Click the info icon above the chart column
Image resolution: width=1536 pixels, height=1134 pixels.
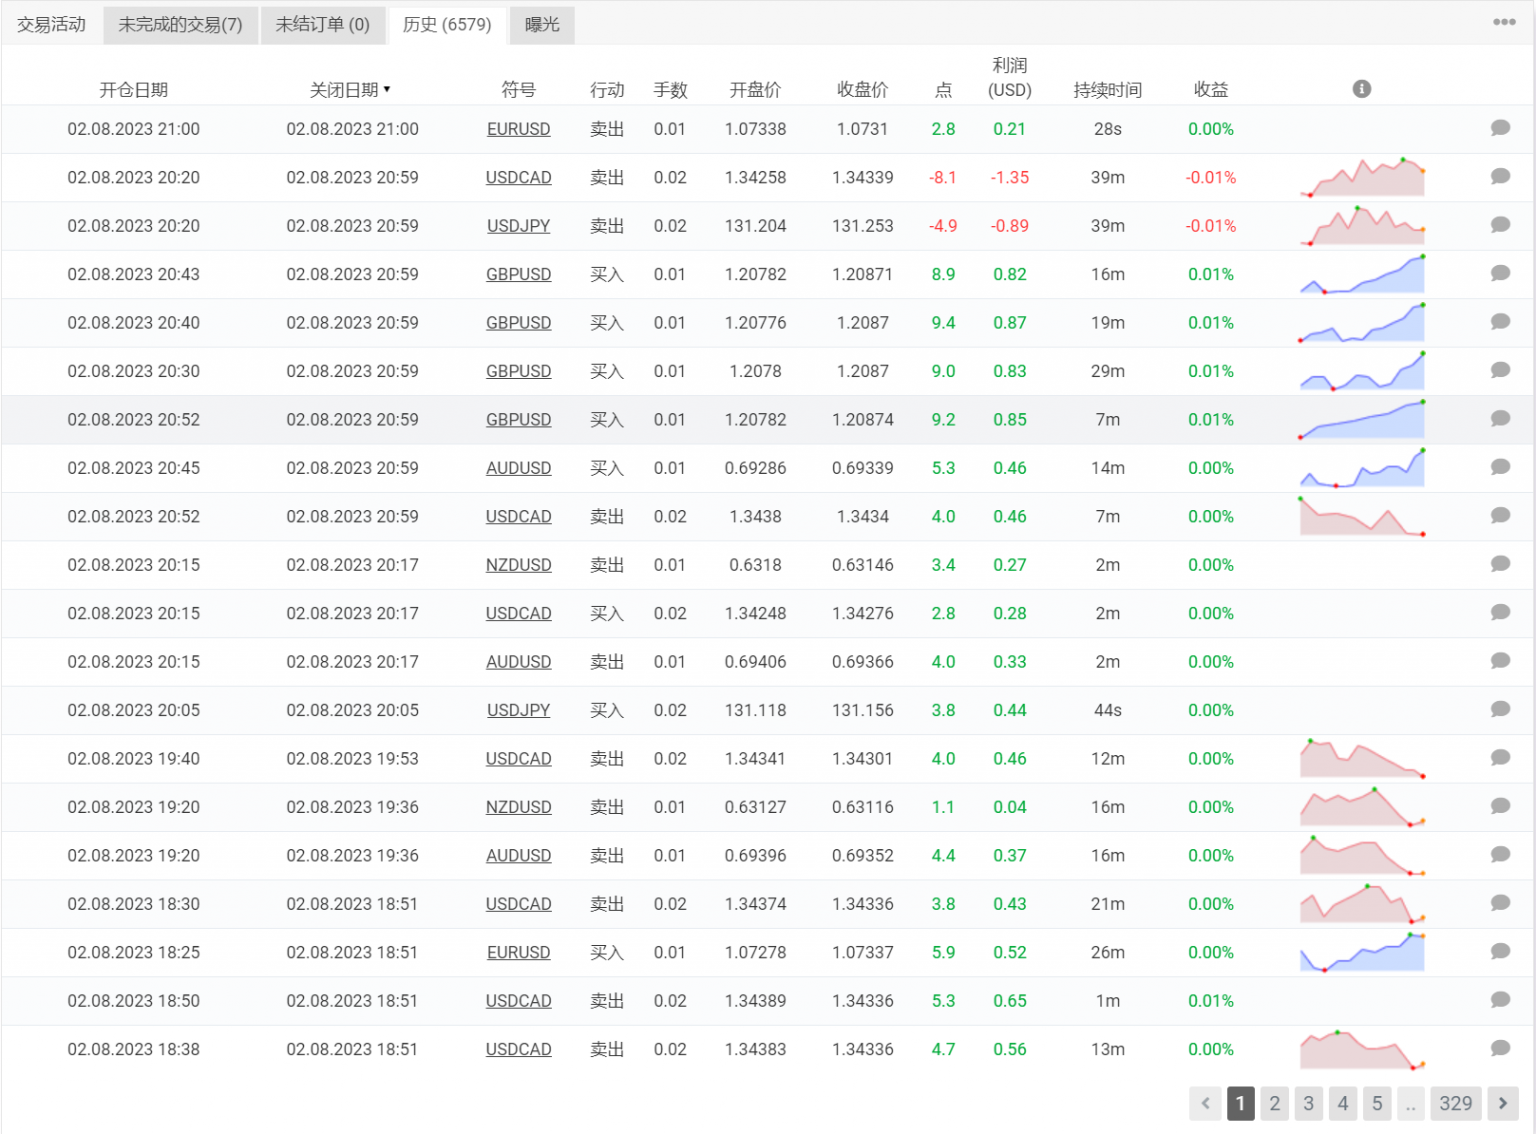click(1361, 89)
